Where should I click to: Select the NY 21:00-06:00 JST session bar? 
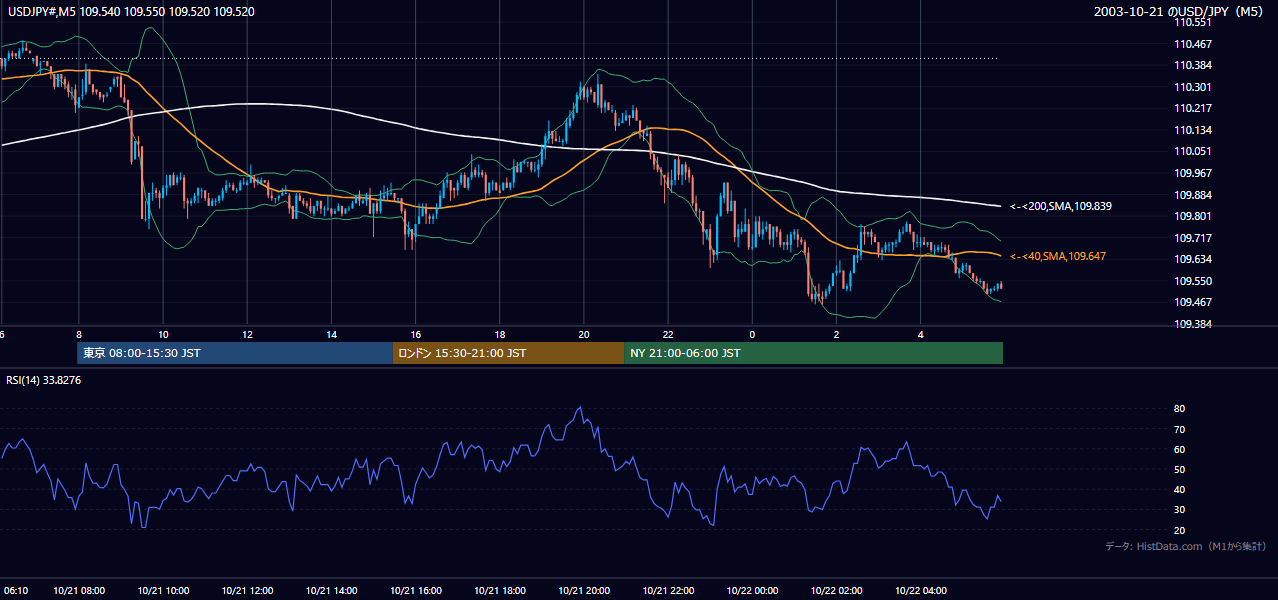(814, 353)
